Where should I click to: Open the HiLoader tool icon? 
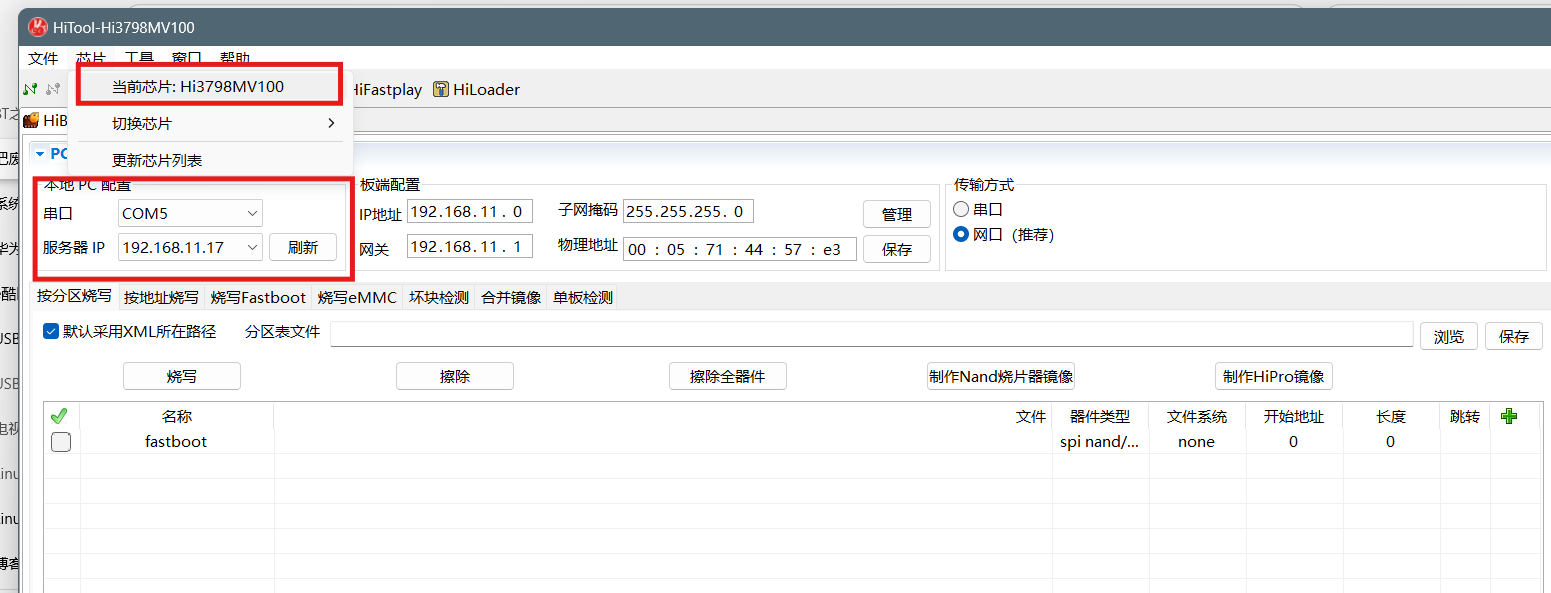click(x=441, y=89)
